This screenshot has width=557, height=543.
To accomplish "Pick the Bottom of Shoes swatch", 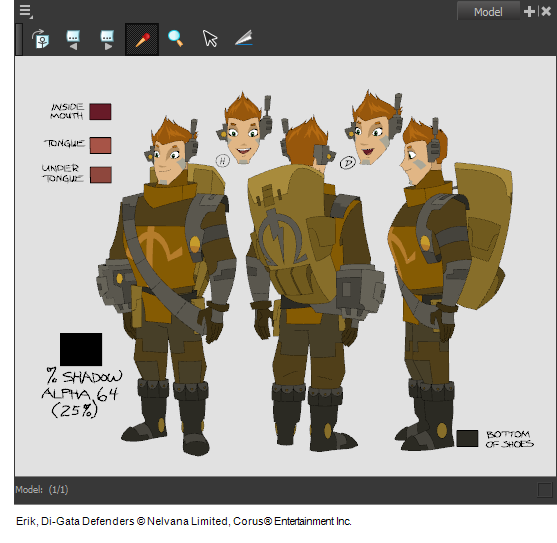I will 467,439.
